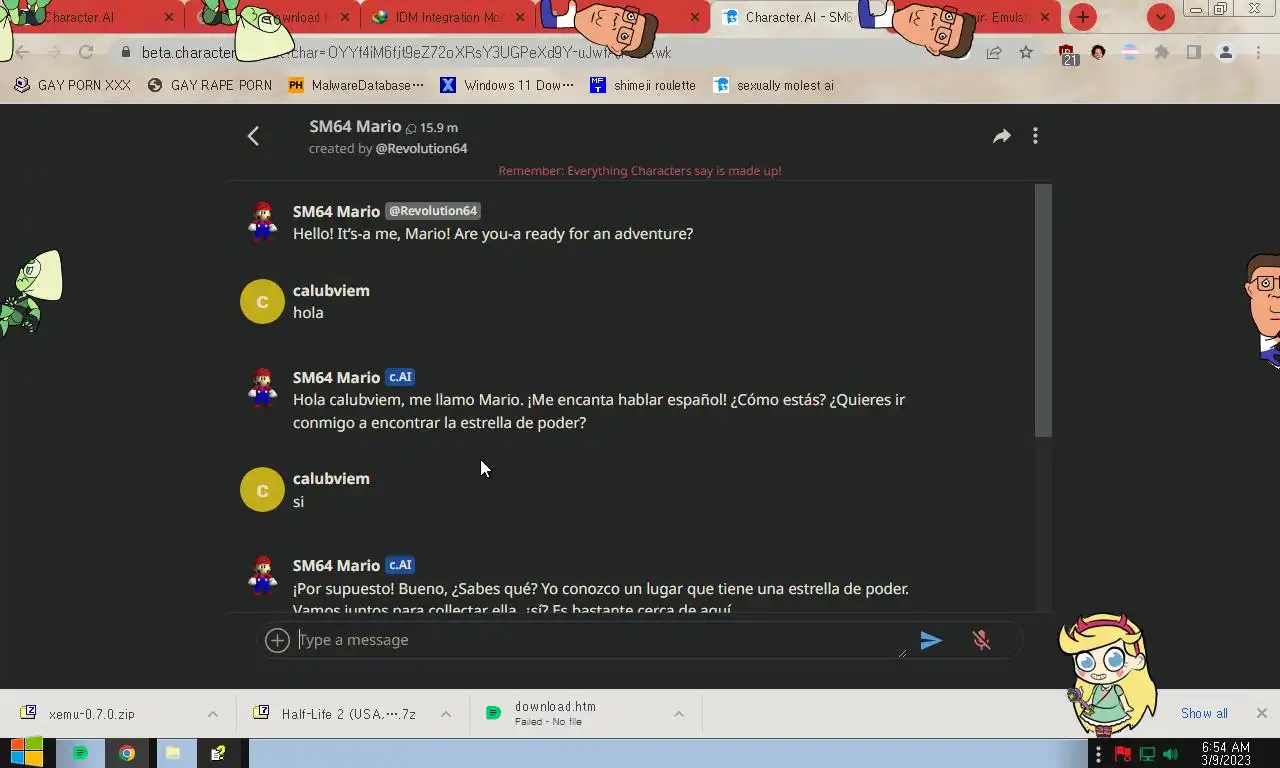Click Chrome icon in the taskbar
Screen dimensions: 1280x768
tap(127, 753)
